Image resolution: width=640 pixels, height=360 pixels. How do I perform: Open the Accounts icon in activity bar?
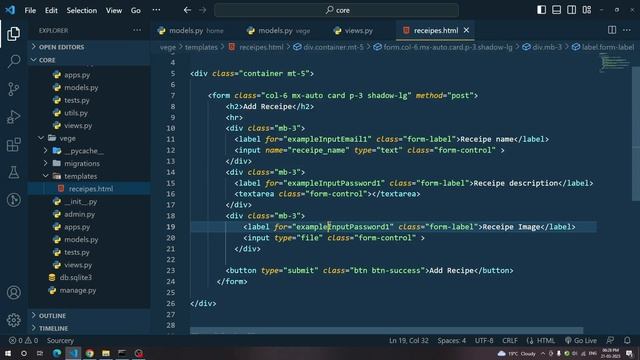click(13, 292)
